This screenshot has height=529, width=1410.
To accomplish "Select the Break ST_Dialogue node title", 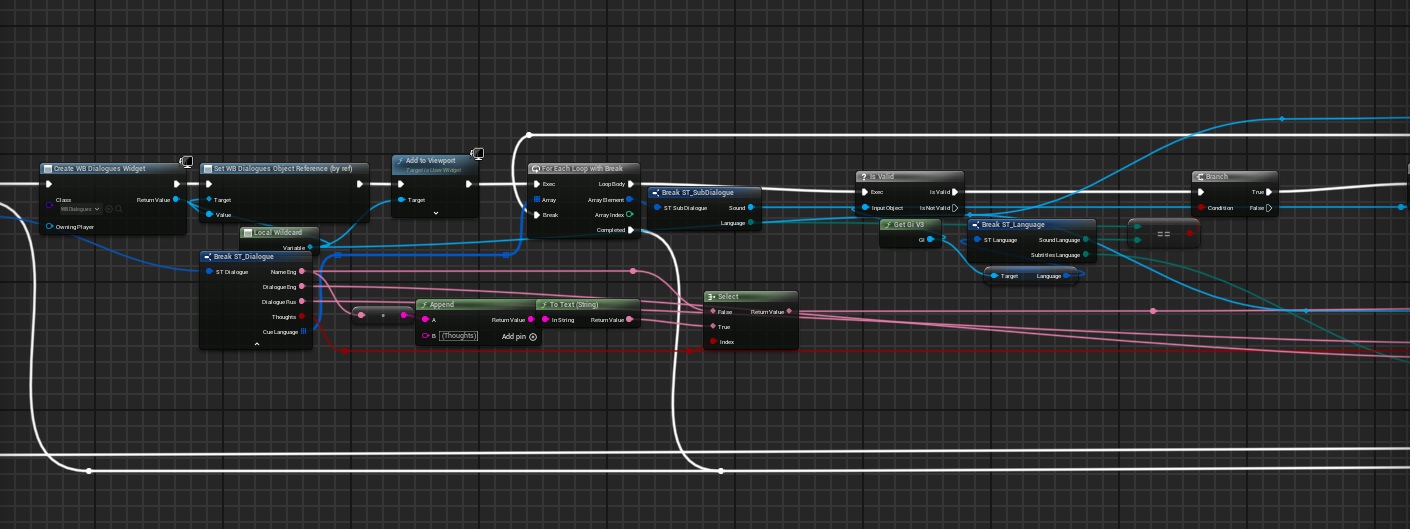I will click(243, 256).
